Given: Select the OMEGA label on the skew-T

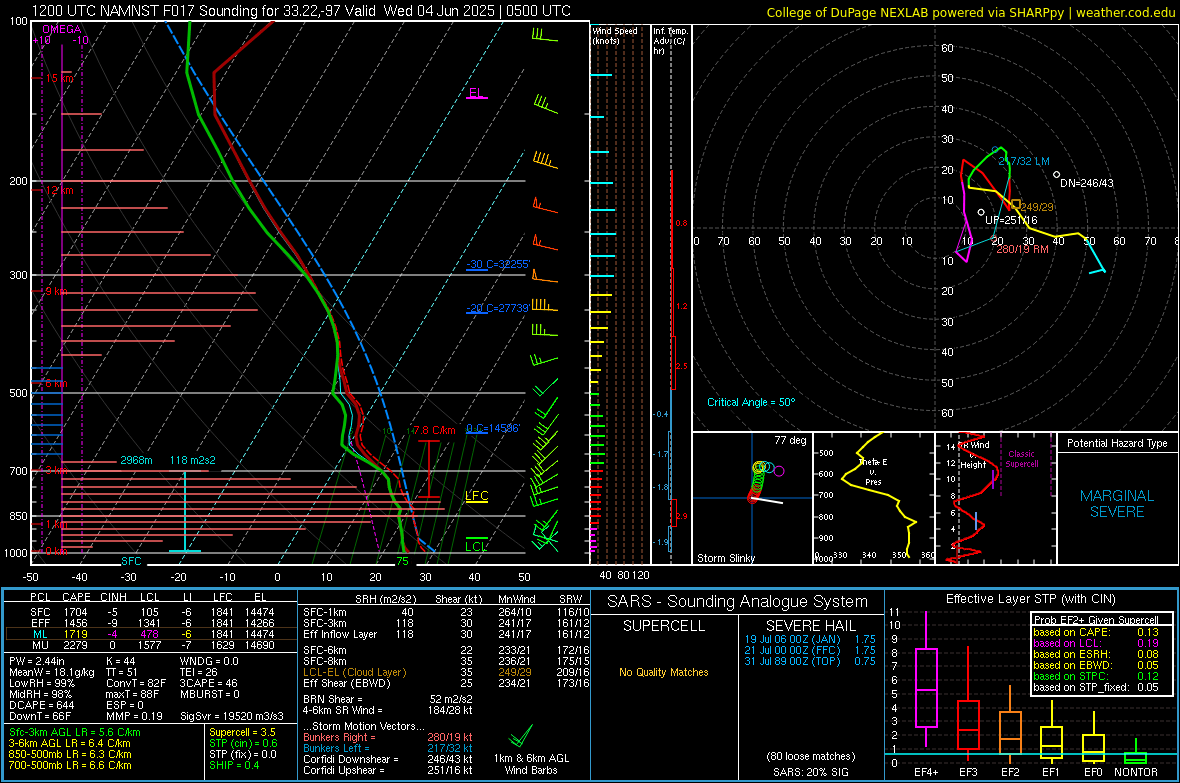Looking at the screenshot, I should pos(62,29).
